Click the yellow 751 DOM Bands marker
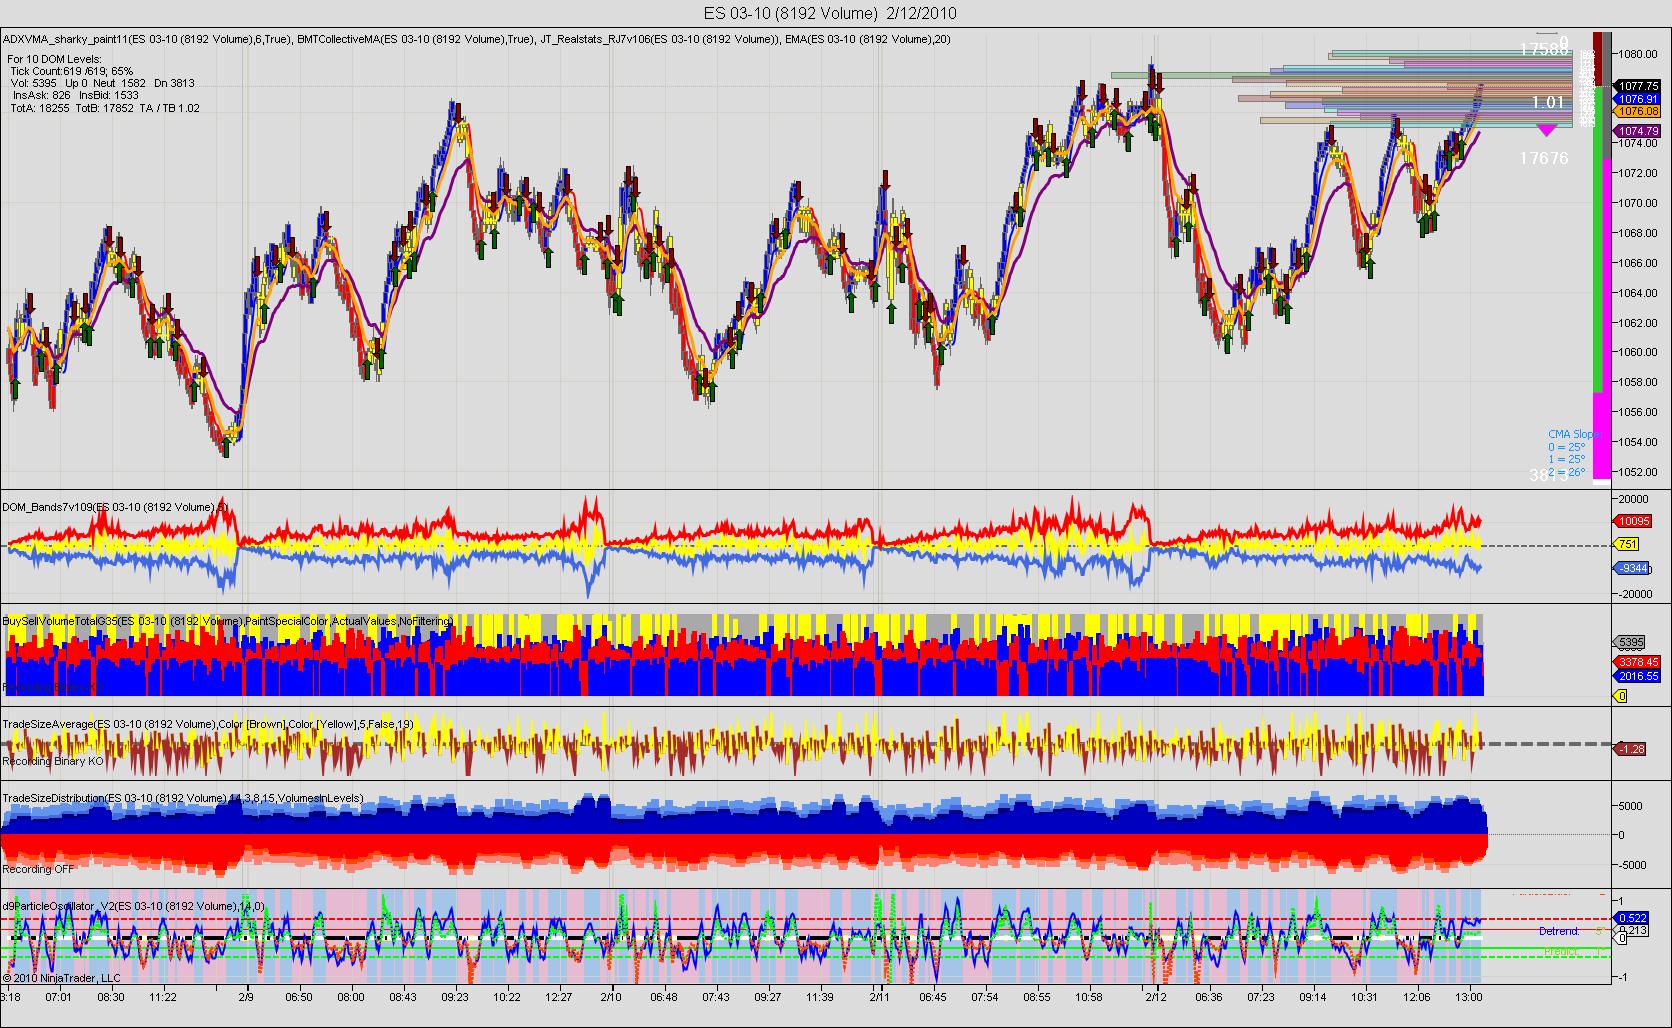Viewport: 1672px width, 1028px height. (1627, 544)
